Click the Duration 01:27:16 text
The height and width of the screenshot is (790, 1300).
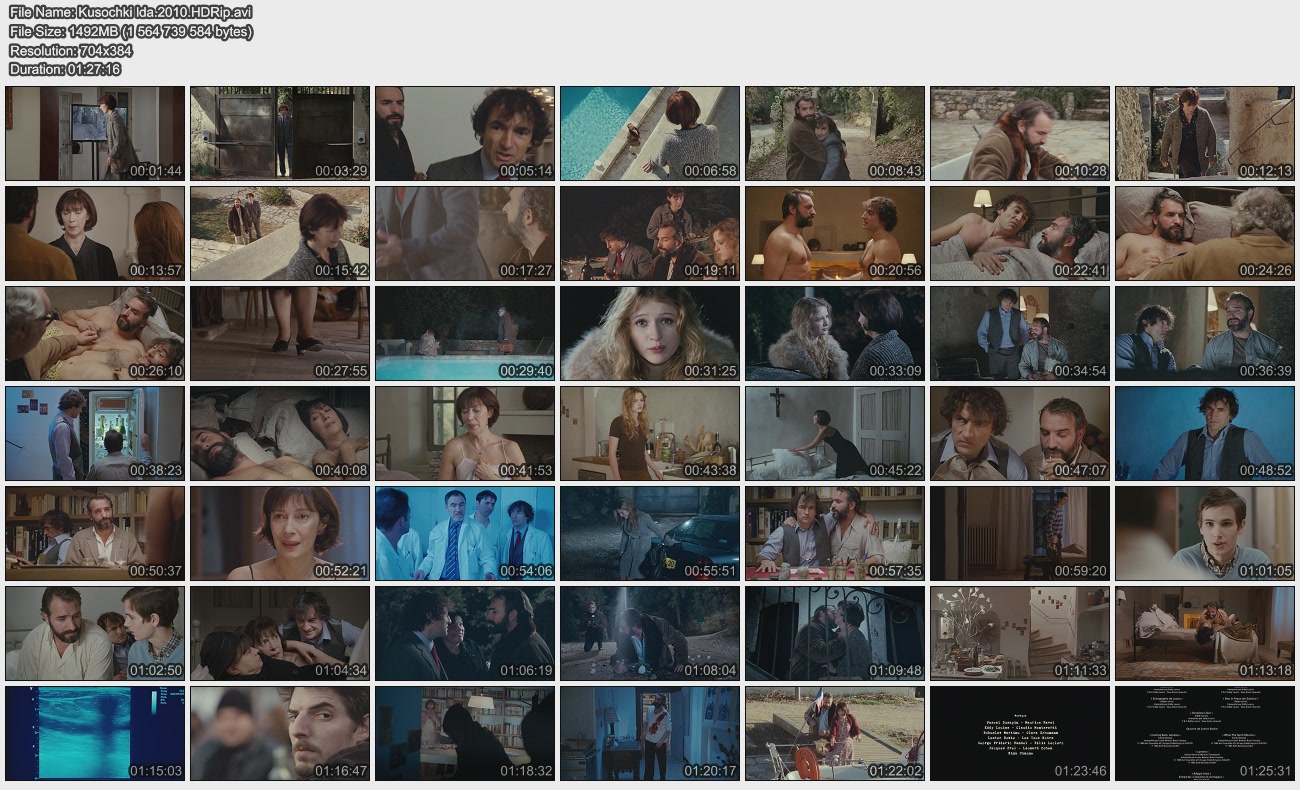[65, 69]
